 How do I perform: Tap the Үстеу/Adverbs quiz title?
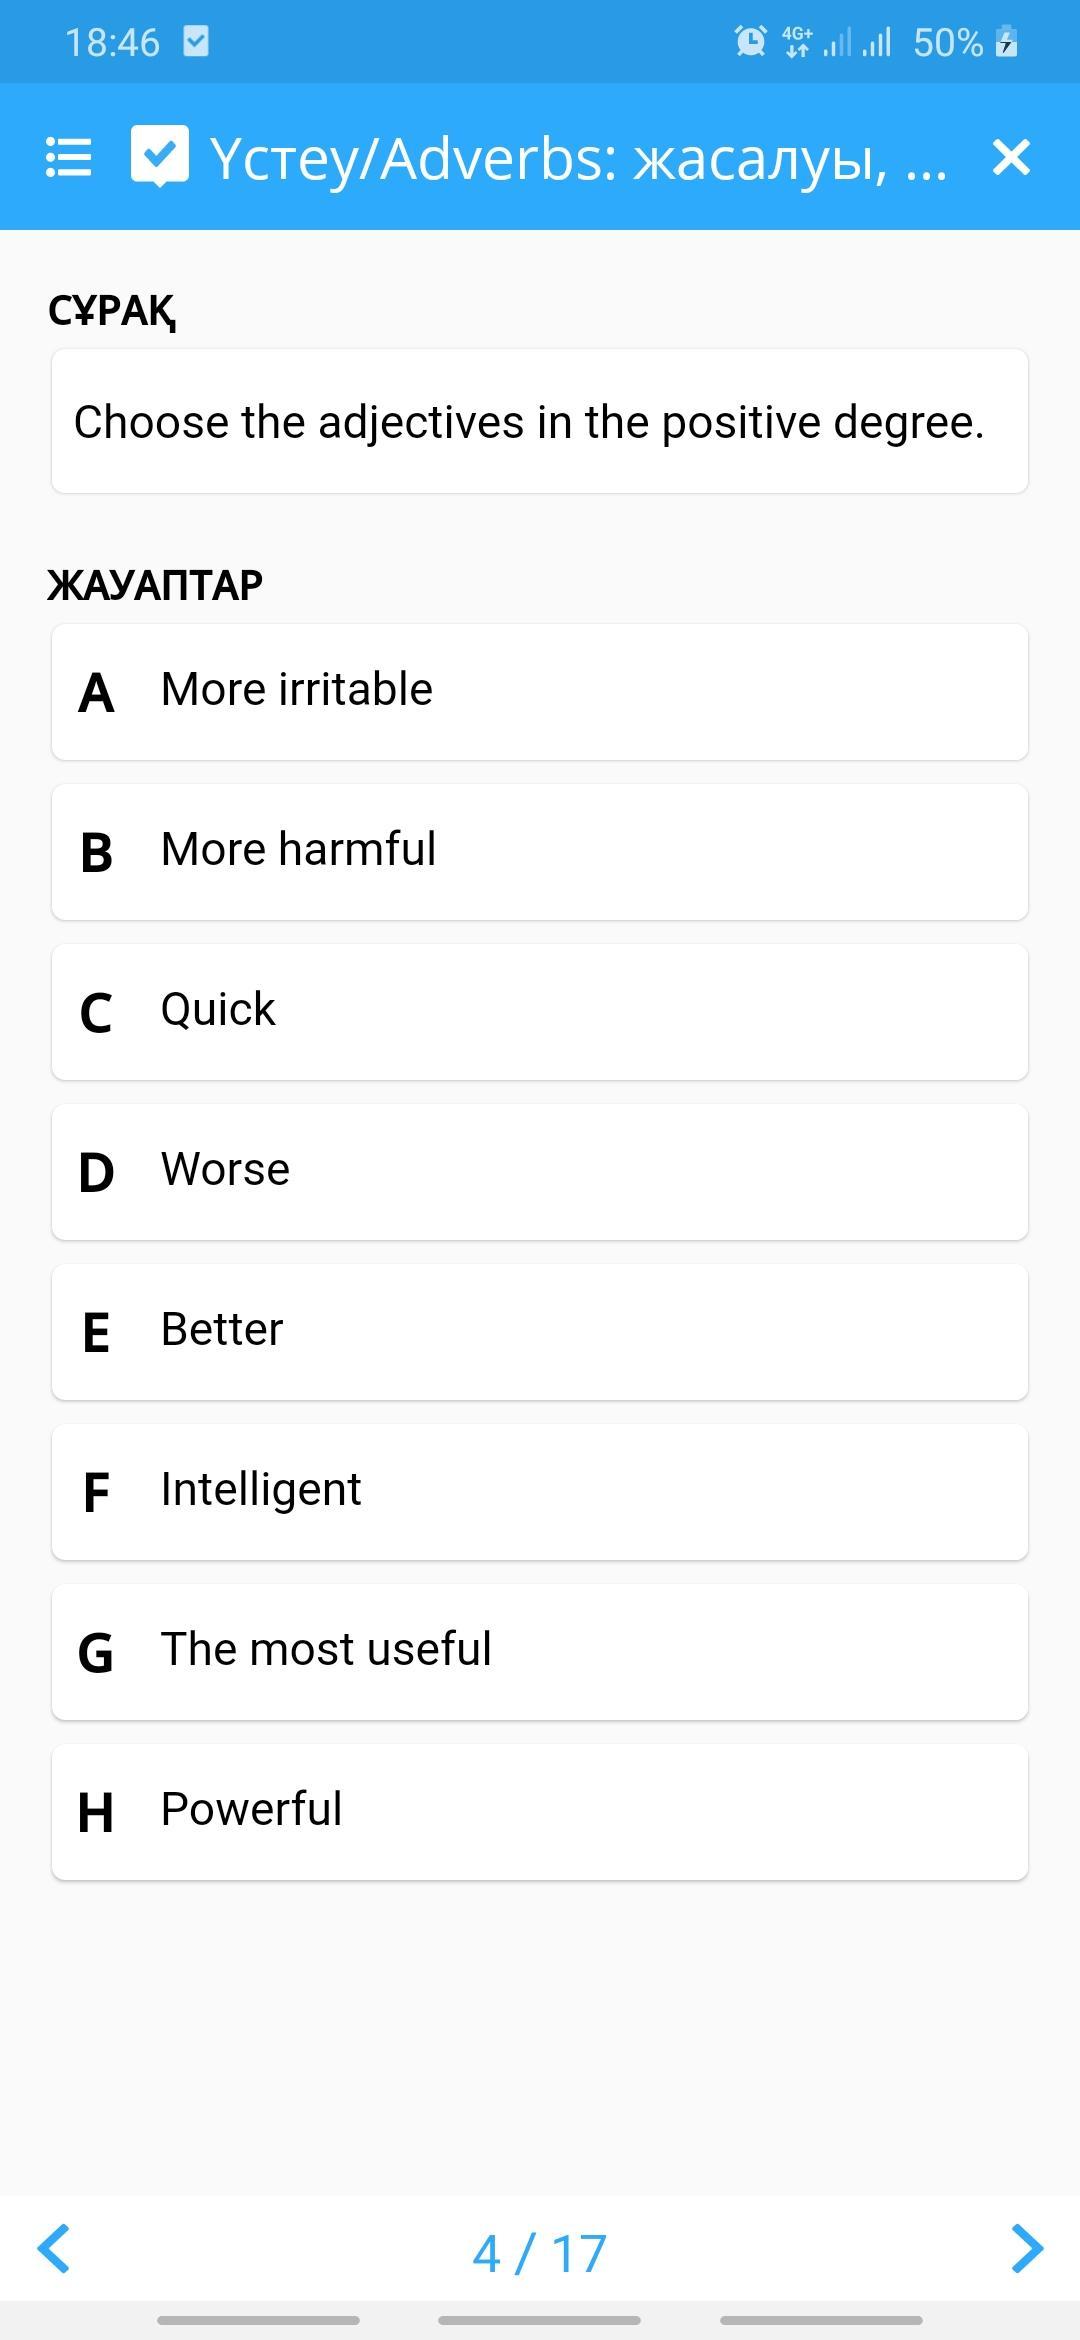[578, 158]
